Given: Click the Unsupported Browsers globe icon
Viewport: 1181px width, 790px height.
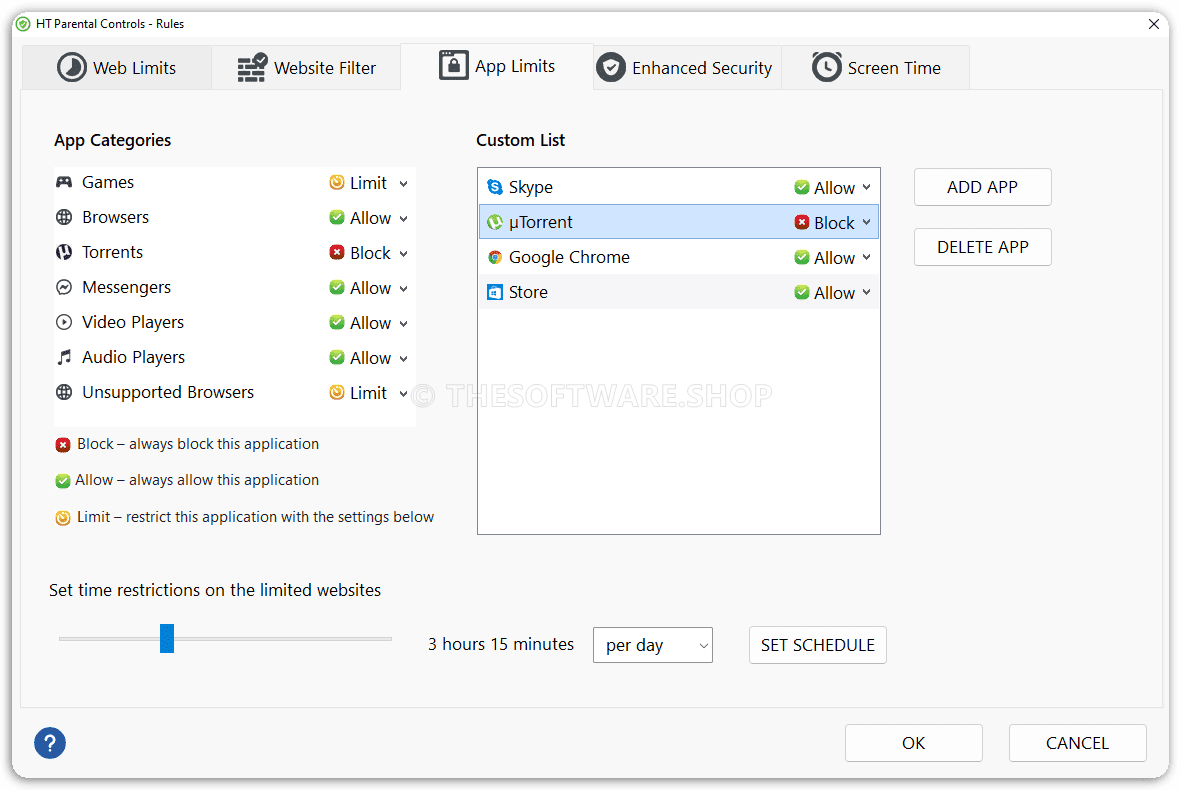Looking at the screenshot, I should click(64, 392).
